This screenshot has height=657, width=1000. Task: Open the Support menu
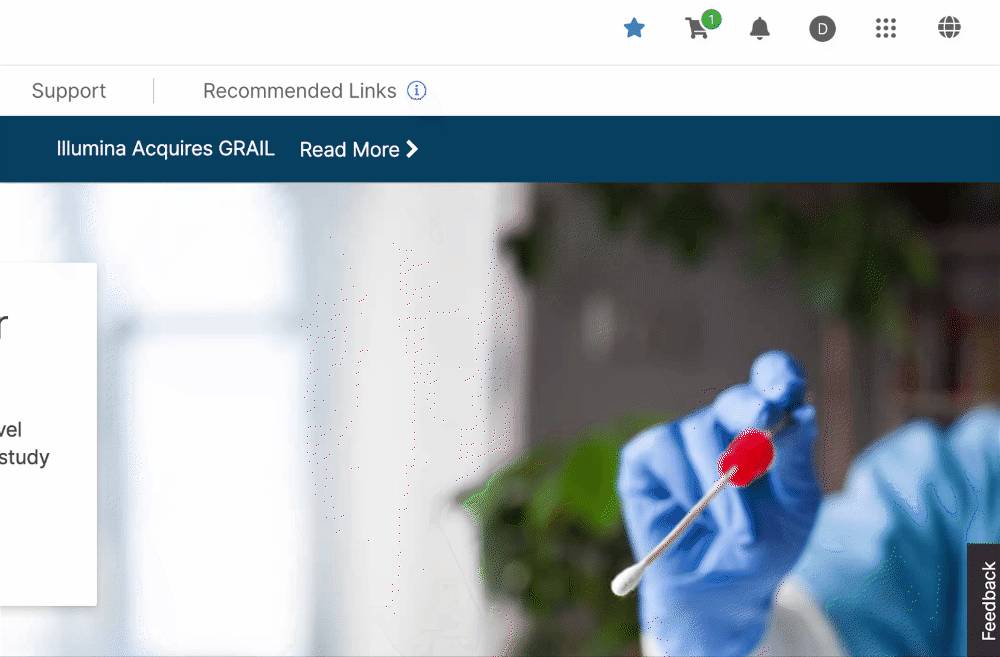tap(69, 91)
